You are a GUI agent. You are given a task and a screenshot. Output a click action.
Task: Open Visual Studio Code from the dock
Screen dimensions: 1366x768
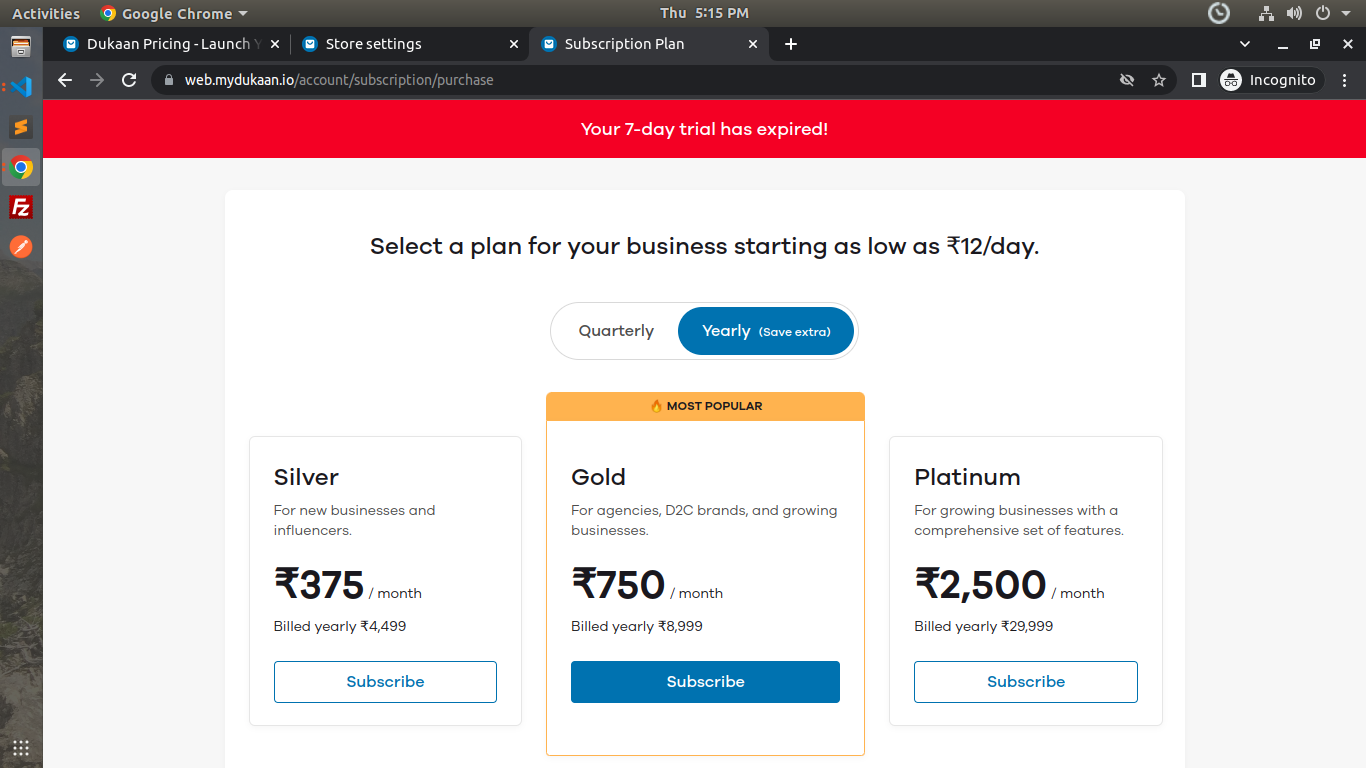tap(21, 86)
